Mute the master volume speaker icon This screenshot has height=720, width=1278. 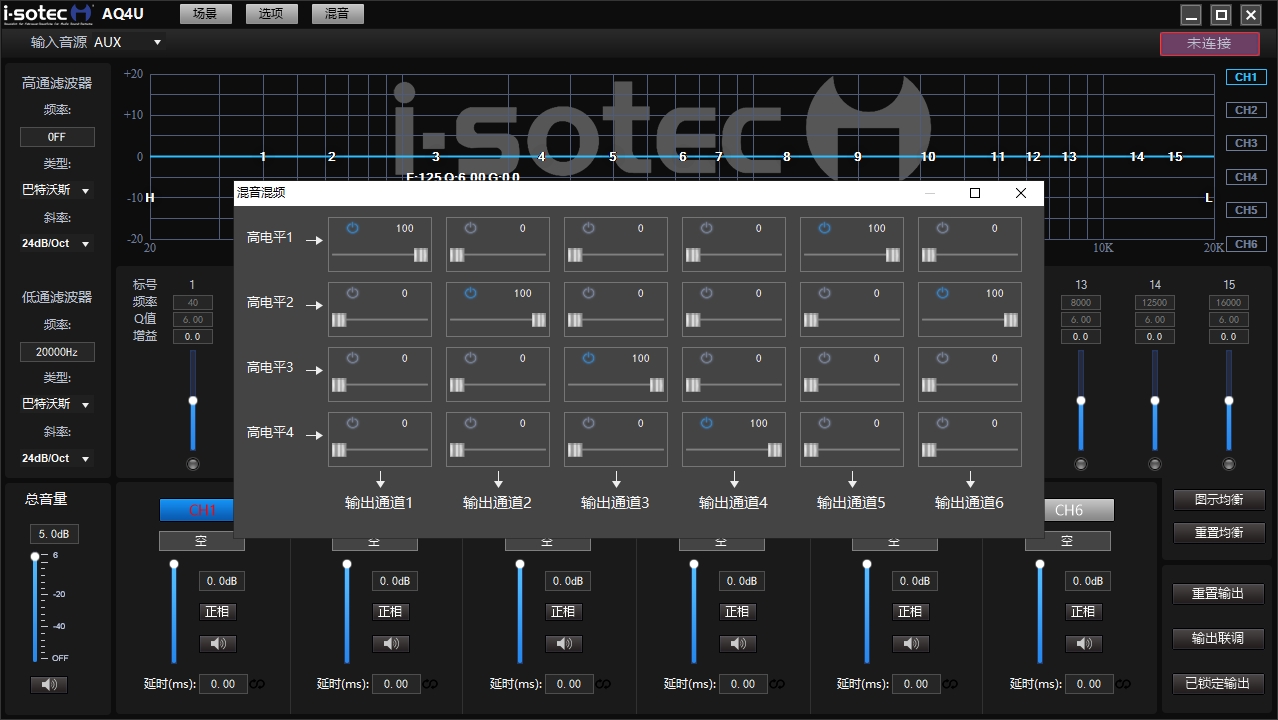click(49, 685)
